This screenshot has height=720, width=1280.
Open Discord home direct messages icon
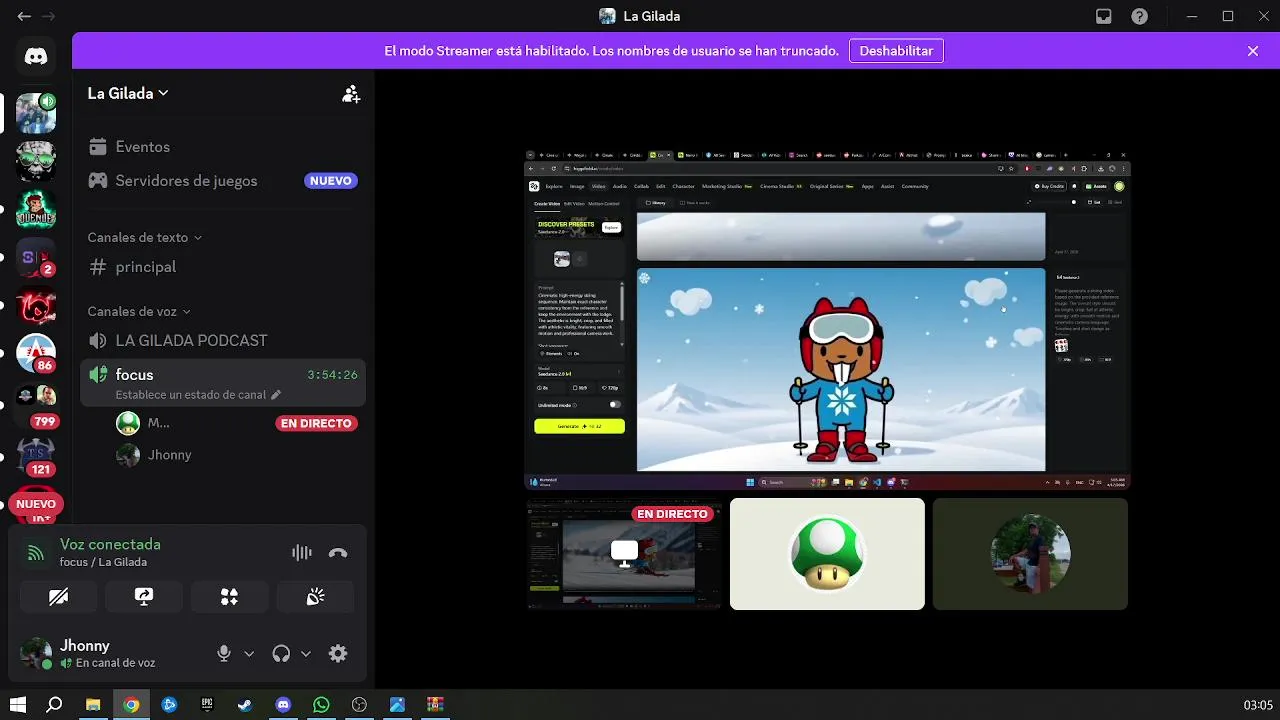(36, 57)
